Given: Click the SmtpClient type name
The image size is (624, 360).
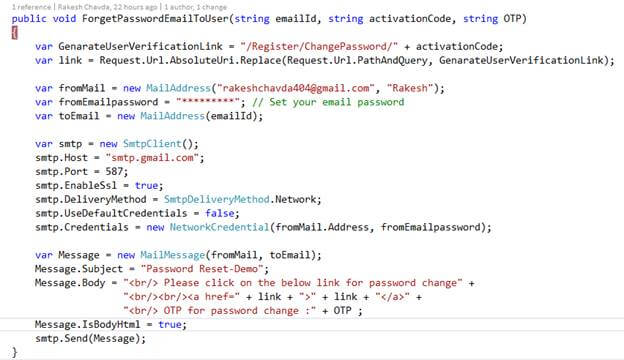Looking at the screenshot, I should coord(152,144).
